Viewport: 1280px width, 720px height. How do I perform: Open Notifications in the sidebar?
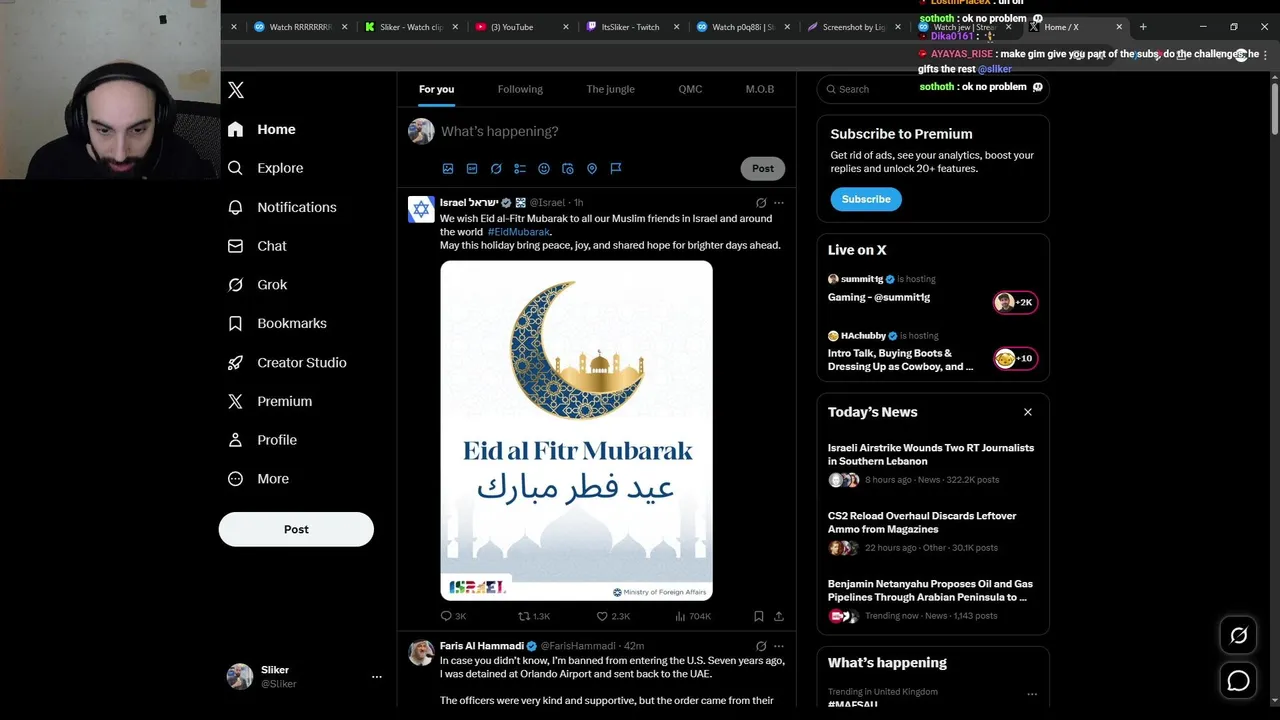[283, 207]
